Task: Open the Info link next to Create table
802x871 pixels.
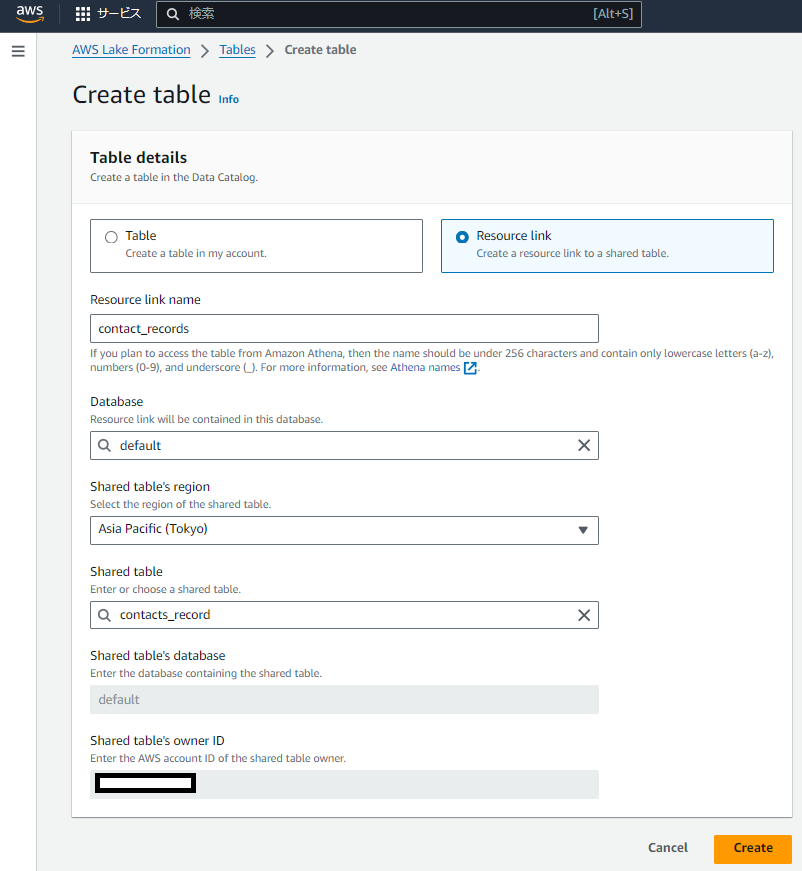Action: (x=228, y=99)
